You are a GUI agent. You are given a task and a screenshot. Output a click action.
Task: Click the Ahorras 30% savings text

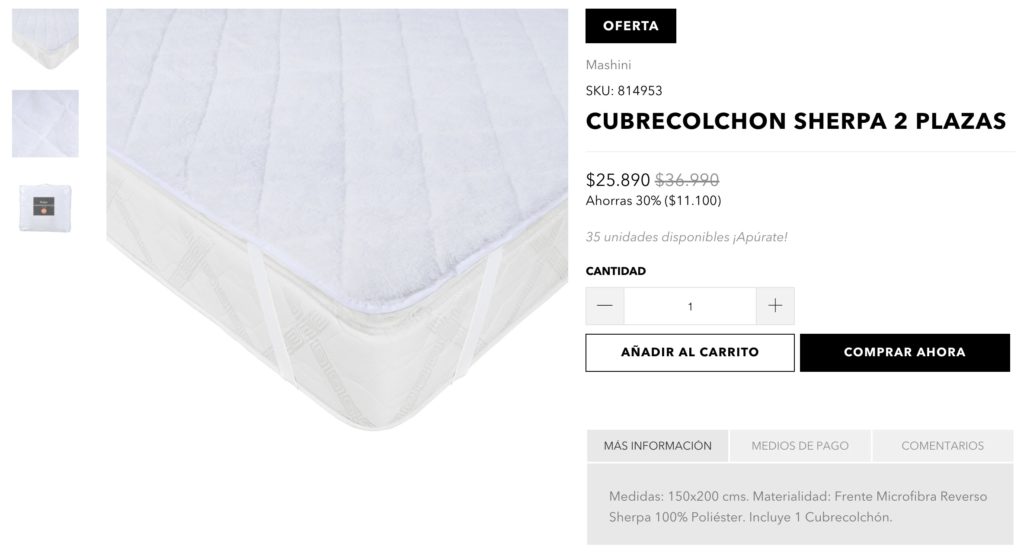click(x=653, y=201)
